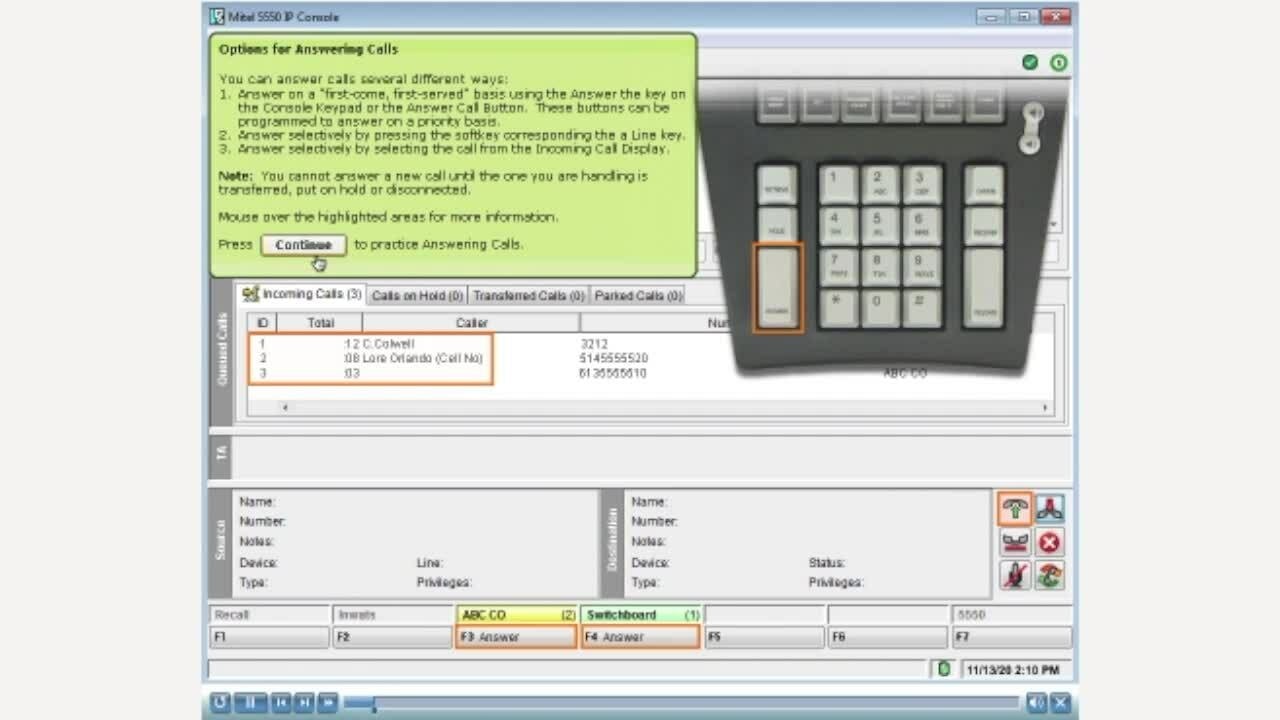The image size is (1280, 720).
Task: Click the green-red swap call icon
Action: point(1049,576)
